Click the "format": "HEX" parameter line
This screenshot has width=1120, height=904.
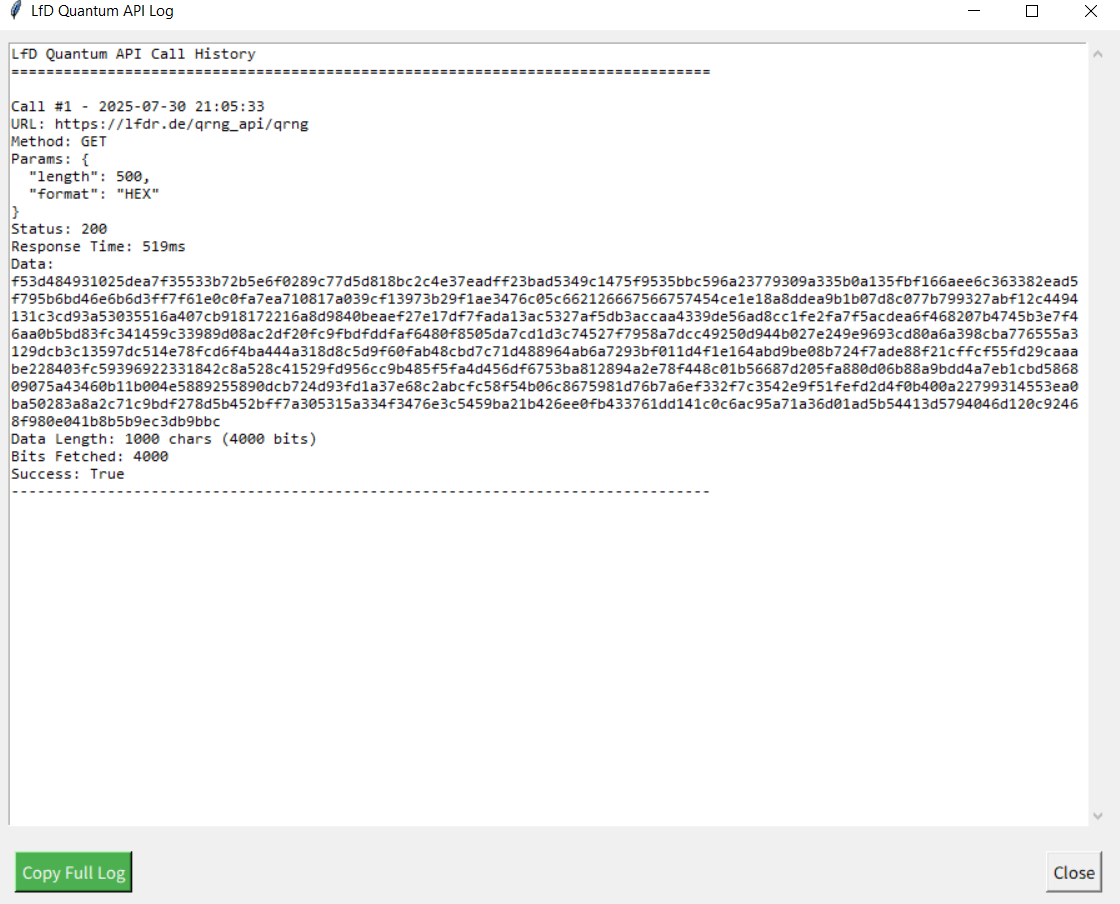point(94,194)
